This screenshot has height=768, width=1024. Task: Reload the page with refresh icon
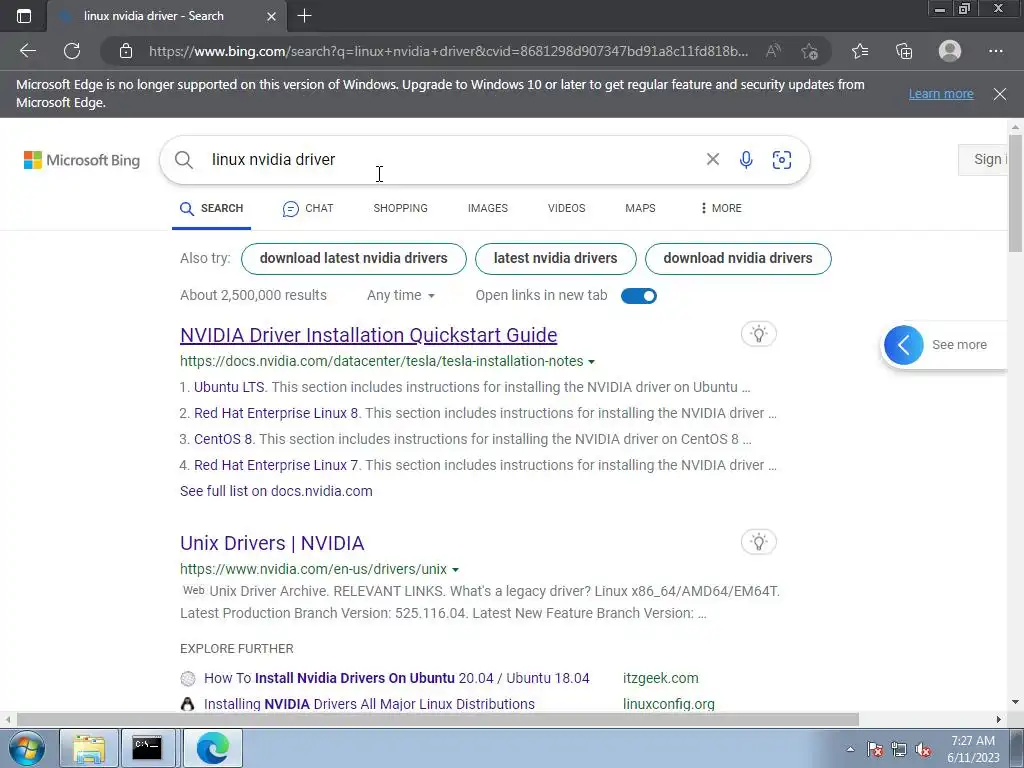tap(72, 51)
